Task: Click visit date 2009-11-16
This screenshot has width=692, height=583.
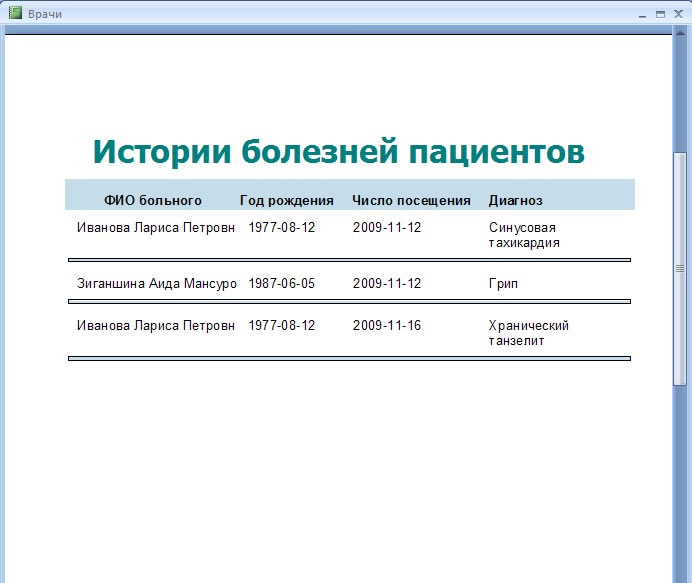Action: pyautogui.click(x=387, y=325)
